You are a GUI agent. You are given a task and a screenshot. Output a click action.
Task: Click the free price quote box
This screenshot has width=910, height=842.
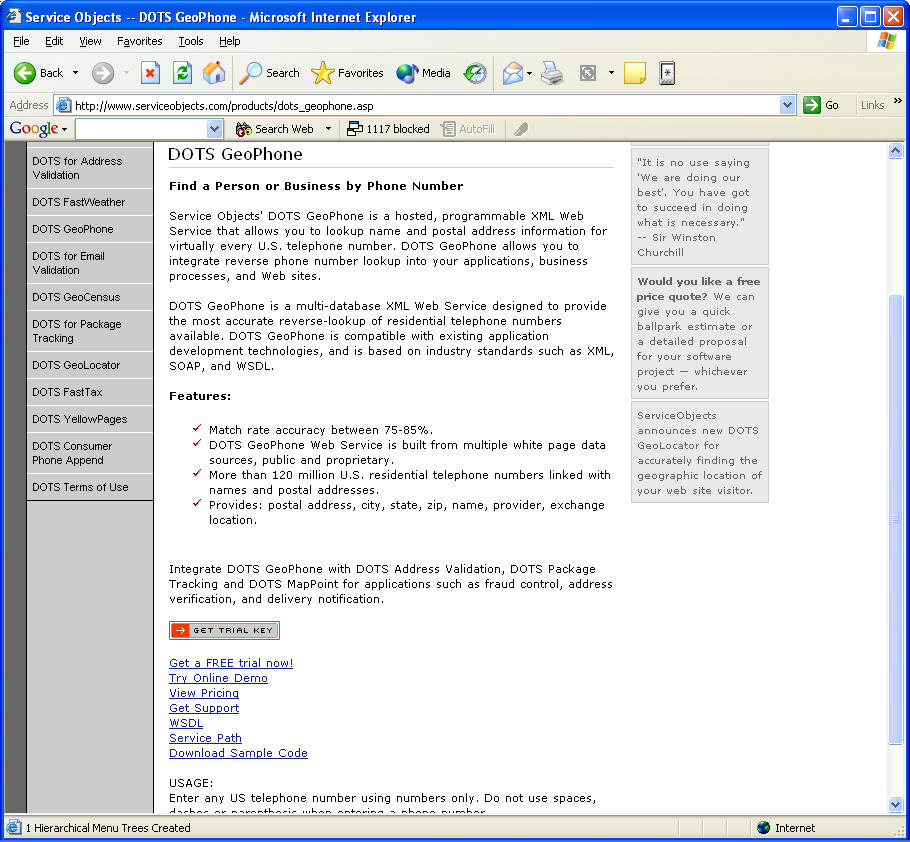pyautogui.click(x=699, y=333)
